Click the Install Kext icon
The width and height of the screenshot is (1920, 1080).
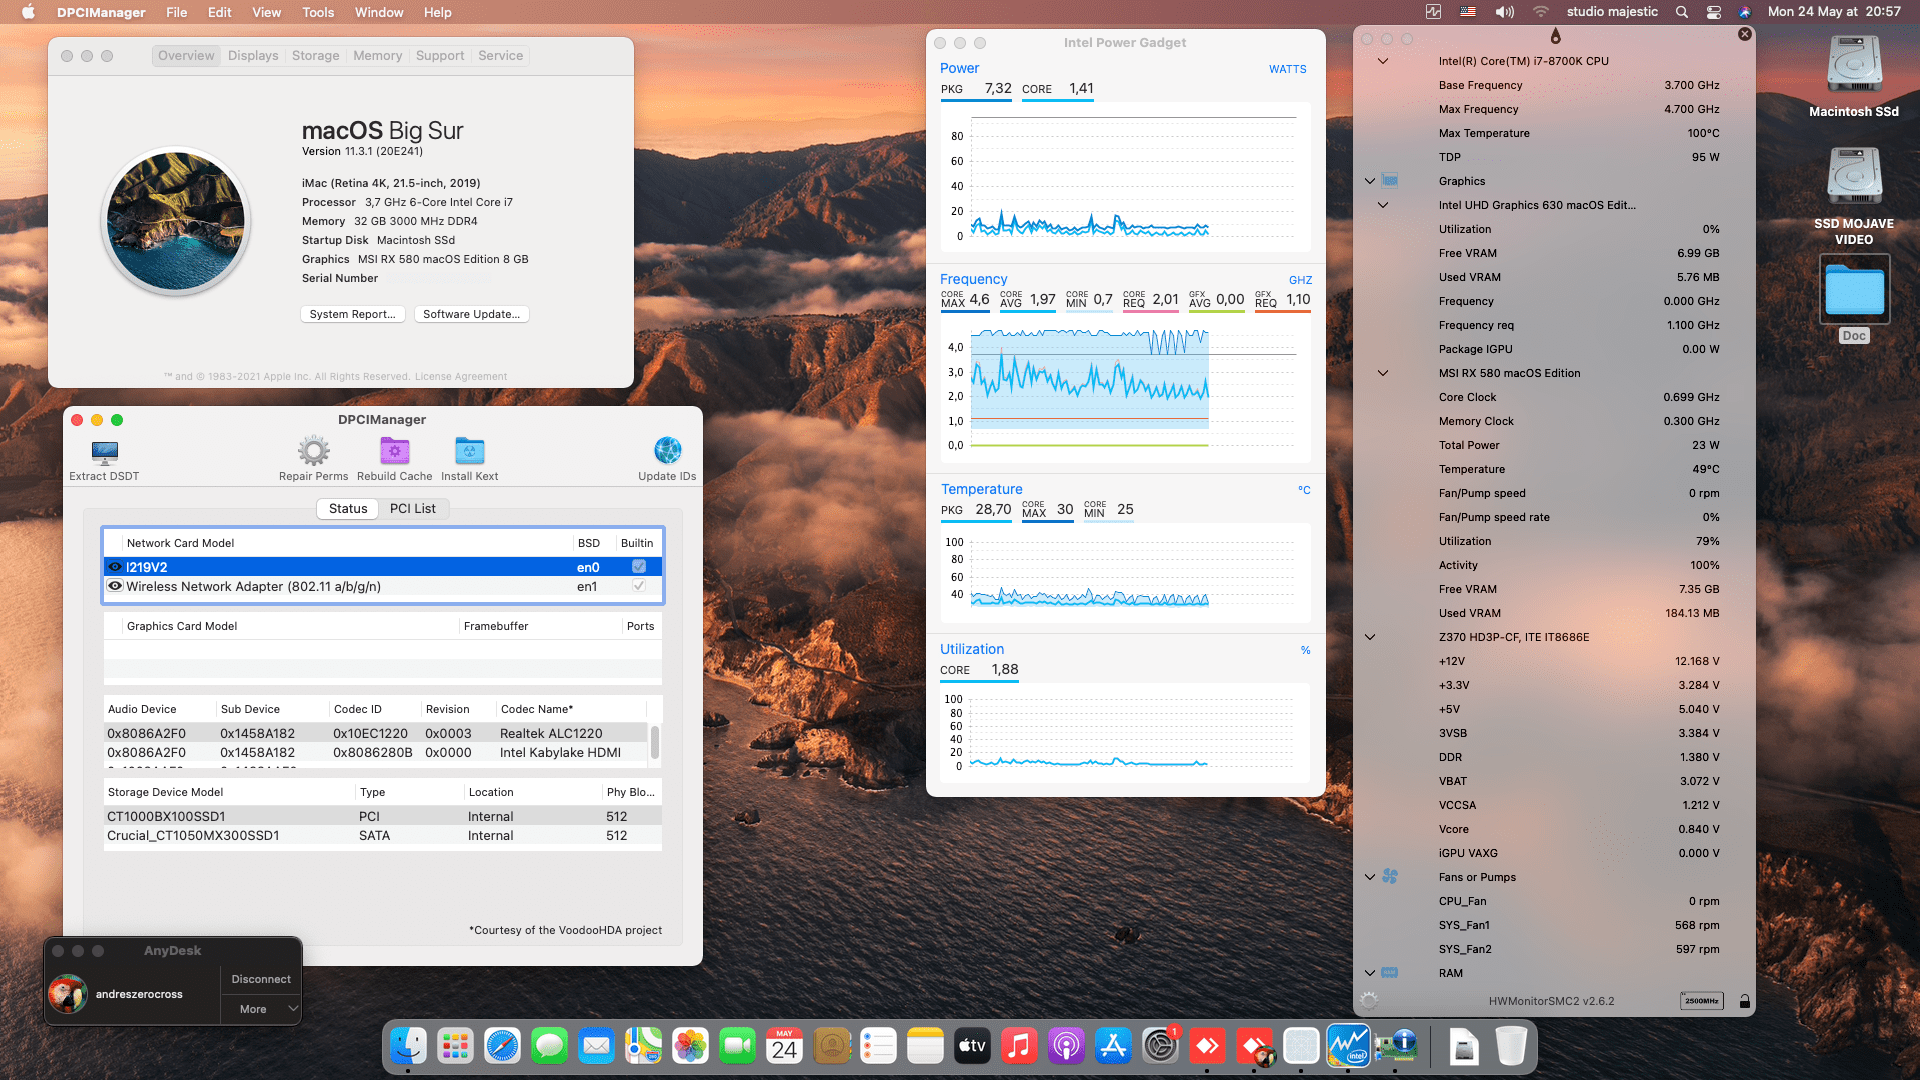[469, 451]
